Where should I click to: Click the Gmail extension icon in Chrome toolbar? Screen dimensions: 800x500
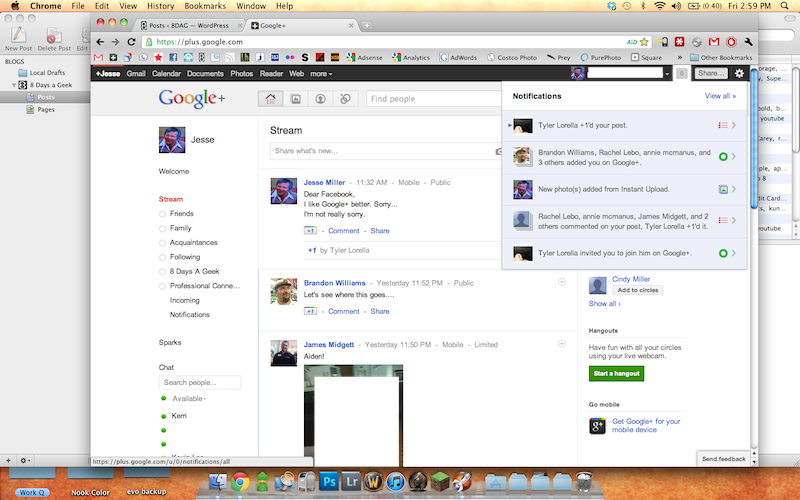pos(714,42)
